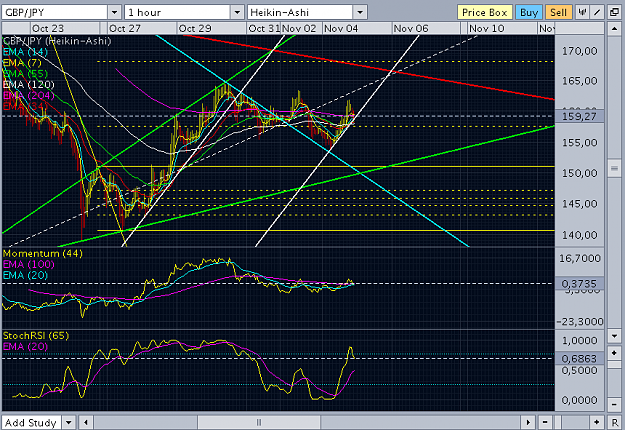Click the horizontal scroll left arrow
This screenshot has height=430, width=625.
(x=86, y=422)
